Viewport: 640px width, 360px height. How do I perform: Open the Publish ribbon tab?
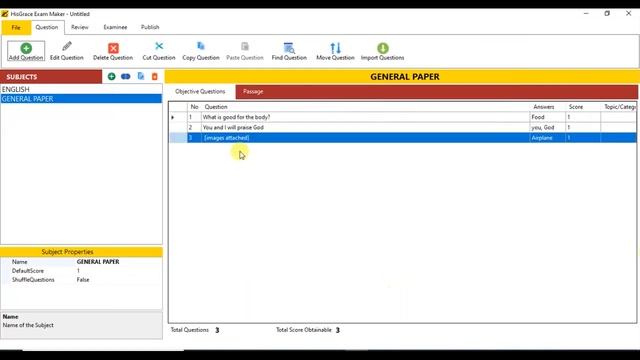tap(150, 27)
